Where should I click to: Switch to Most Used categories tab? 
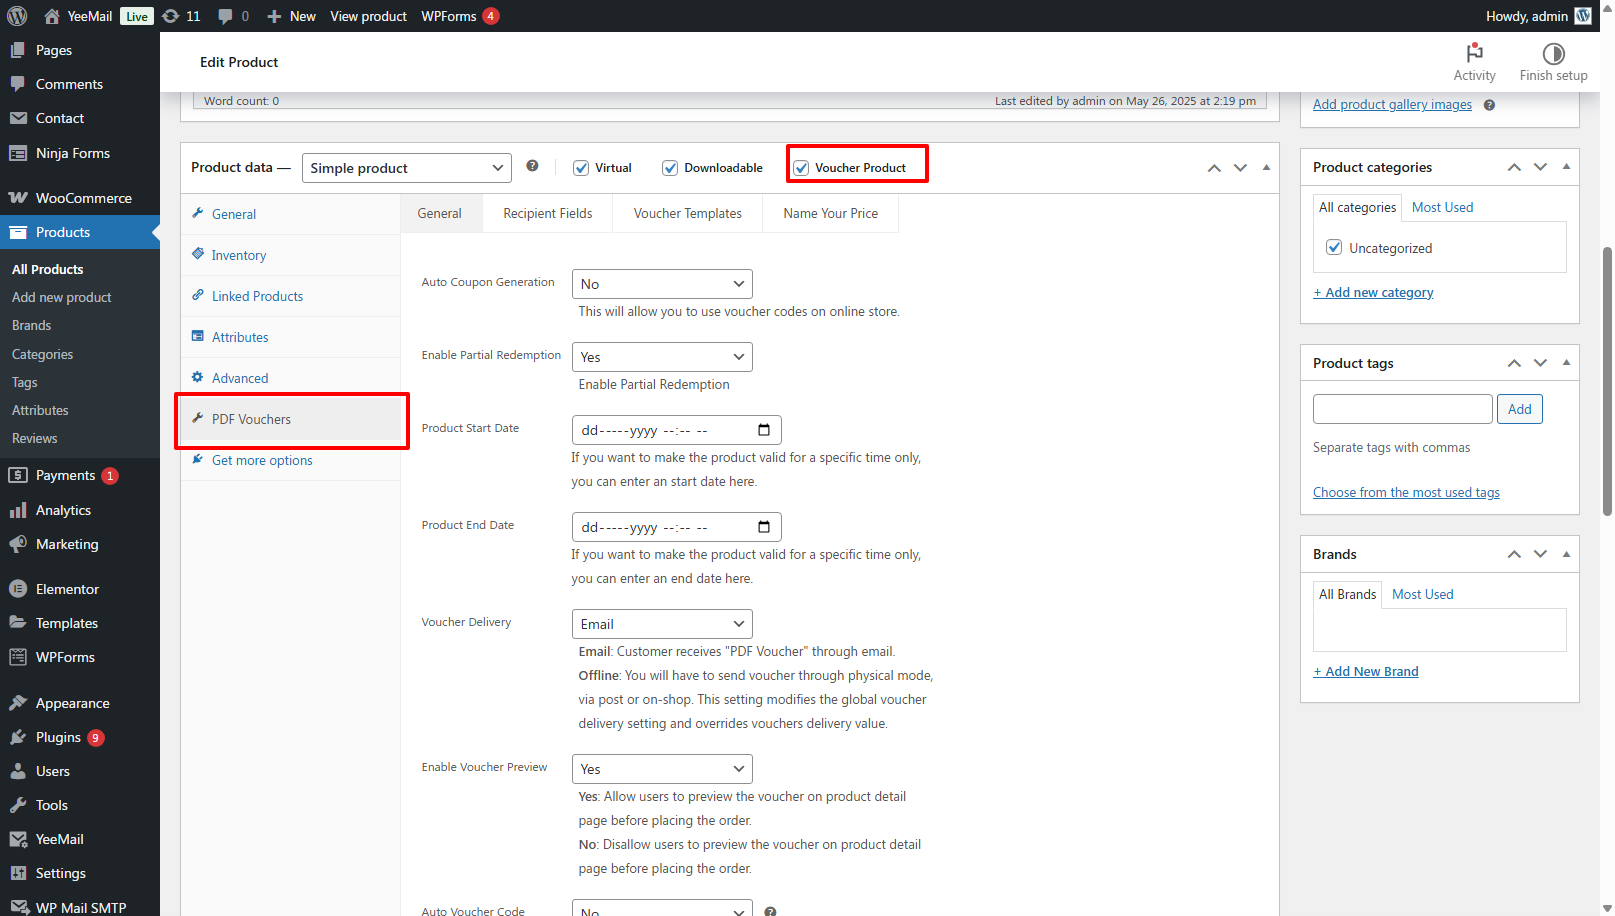(1442, 207)
